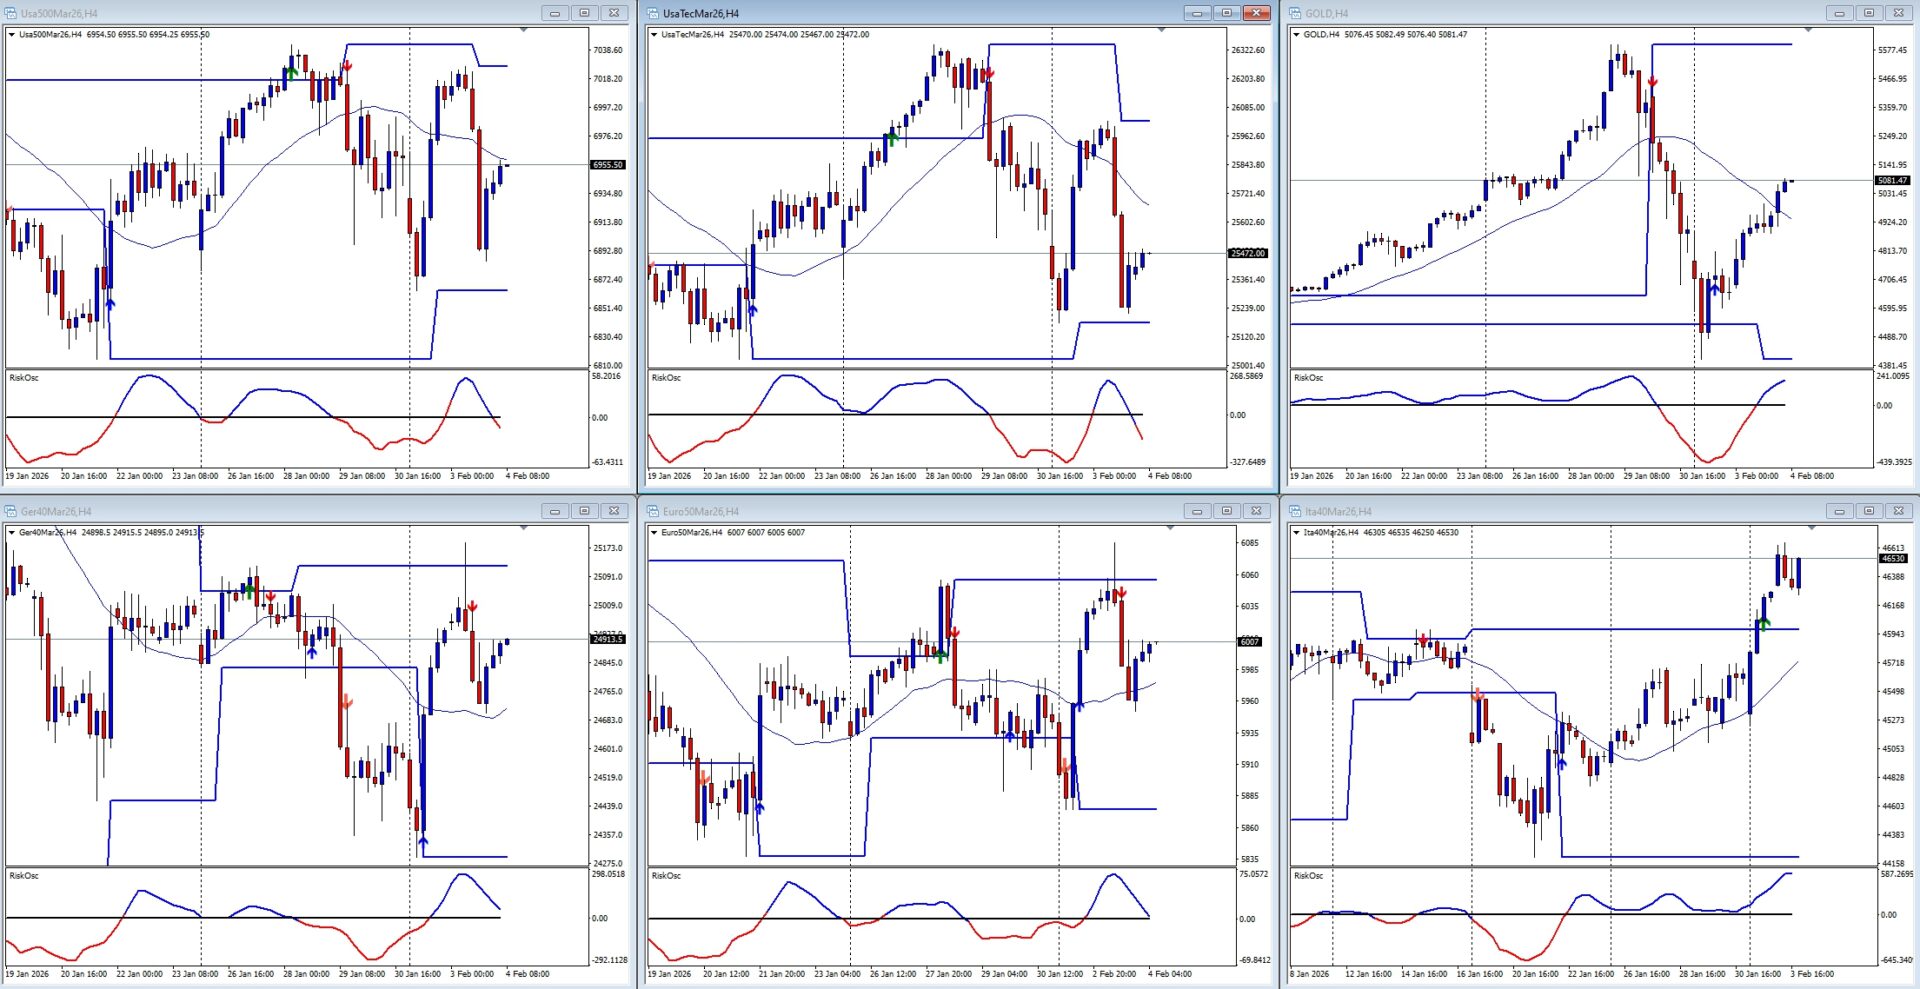Viewport: 1920px width, 989px height.
Task: Select the green up arrow on Ita40Mar26 chart
Action: point(1763,624)
